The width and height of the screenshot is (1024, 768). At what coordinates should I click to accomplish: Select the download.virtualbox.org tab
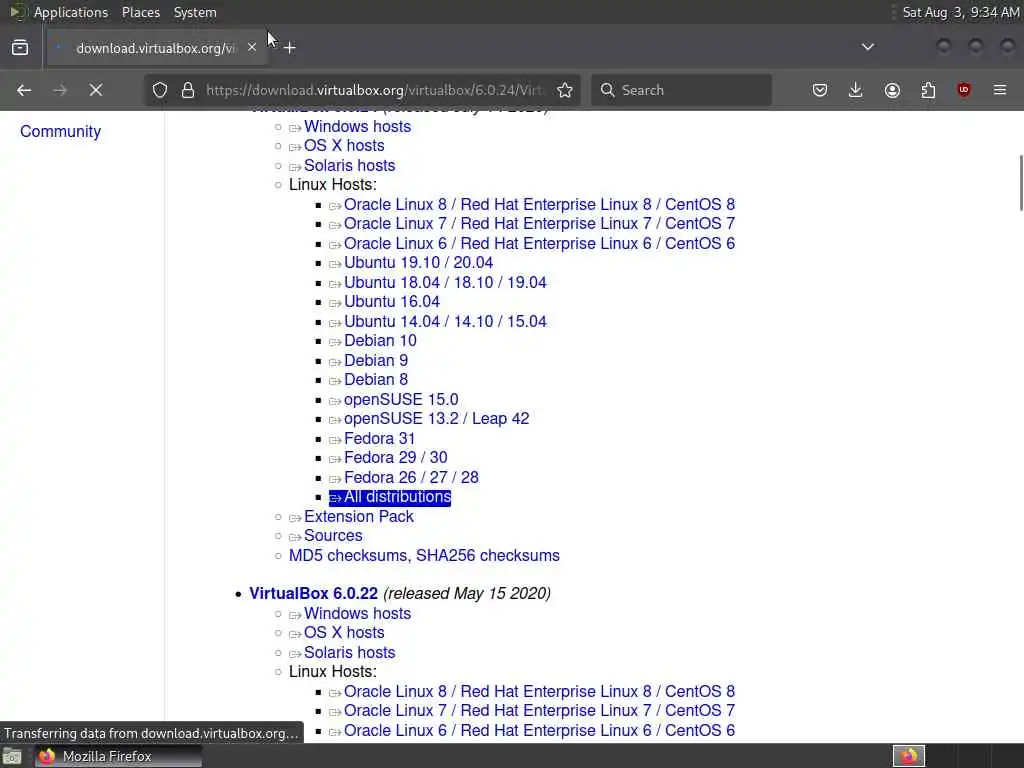tap(155, 48)
